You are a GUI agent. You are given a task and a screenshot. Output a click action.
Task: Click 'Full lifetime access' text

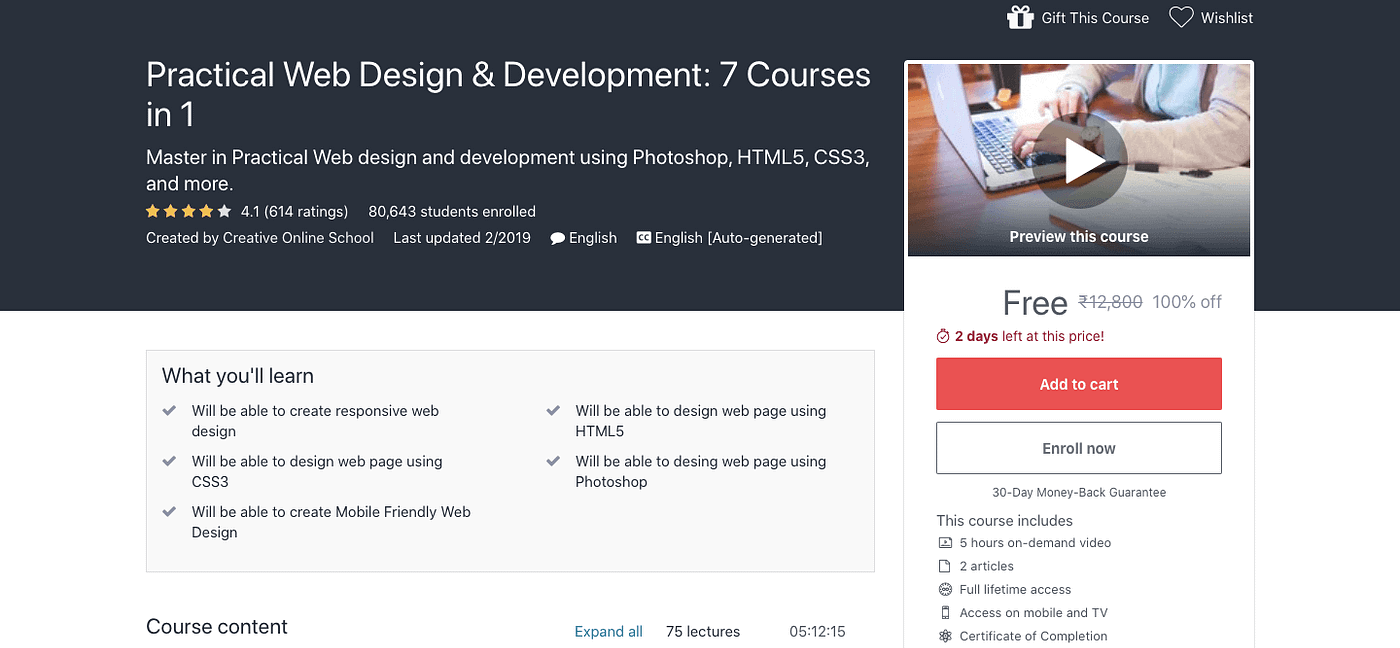tap(1015, 590)
